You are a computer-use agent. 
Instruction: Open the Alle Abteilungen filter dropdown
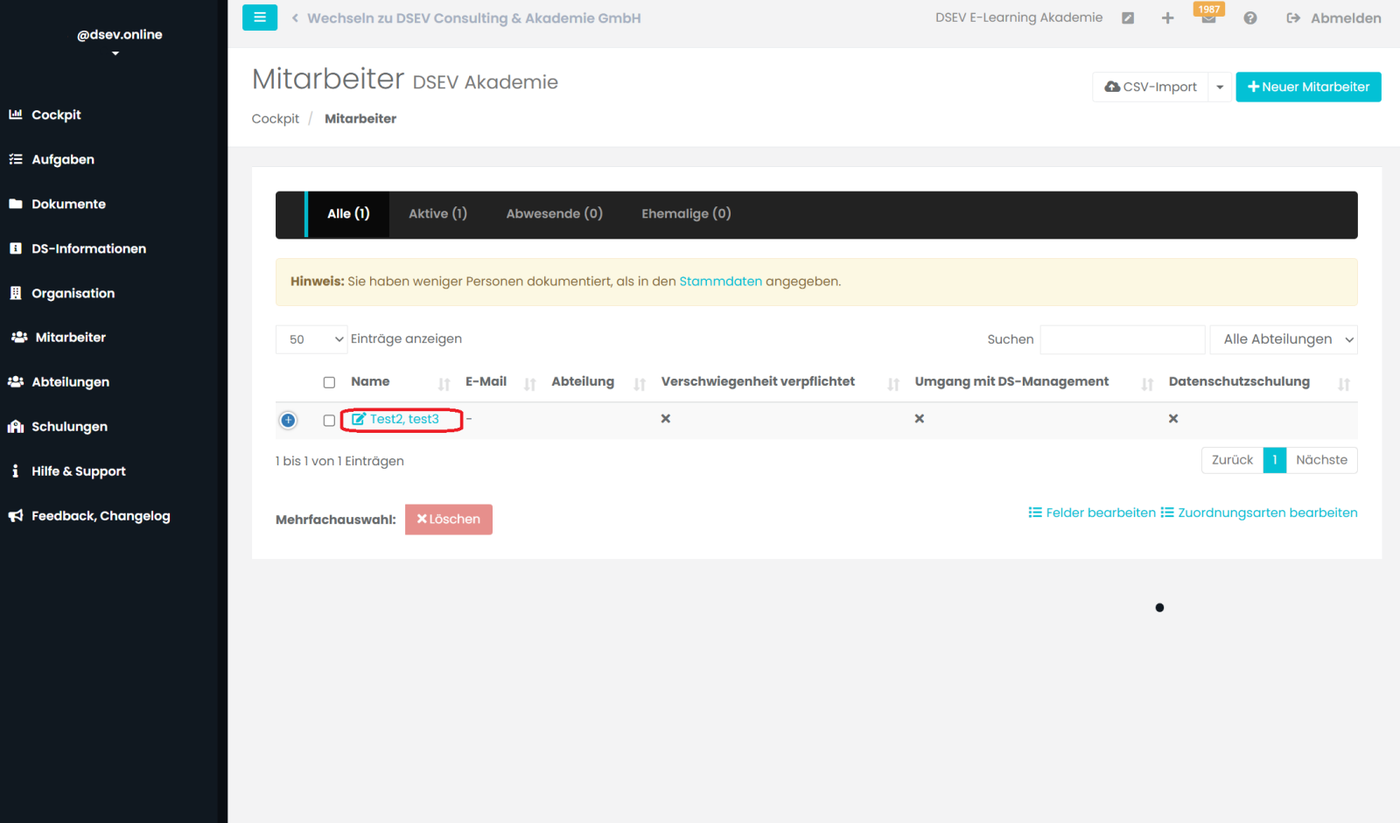point(1284,339)
